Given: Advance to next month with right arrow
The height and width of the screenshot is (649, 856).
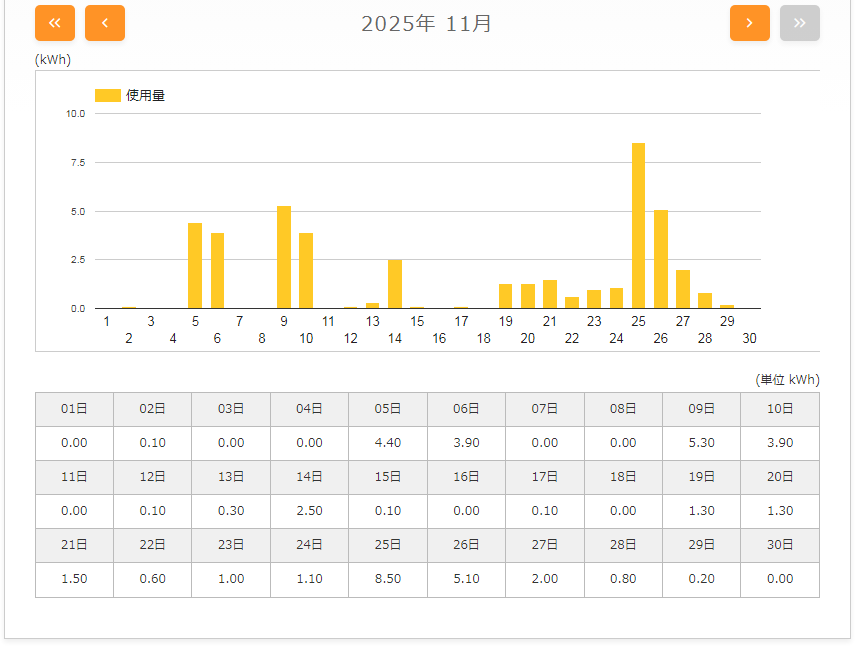Looking at the screenshot, I should click(749, 23).
